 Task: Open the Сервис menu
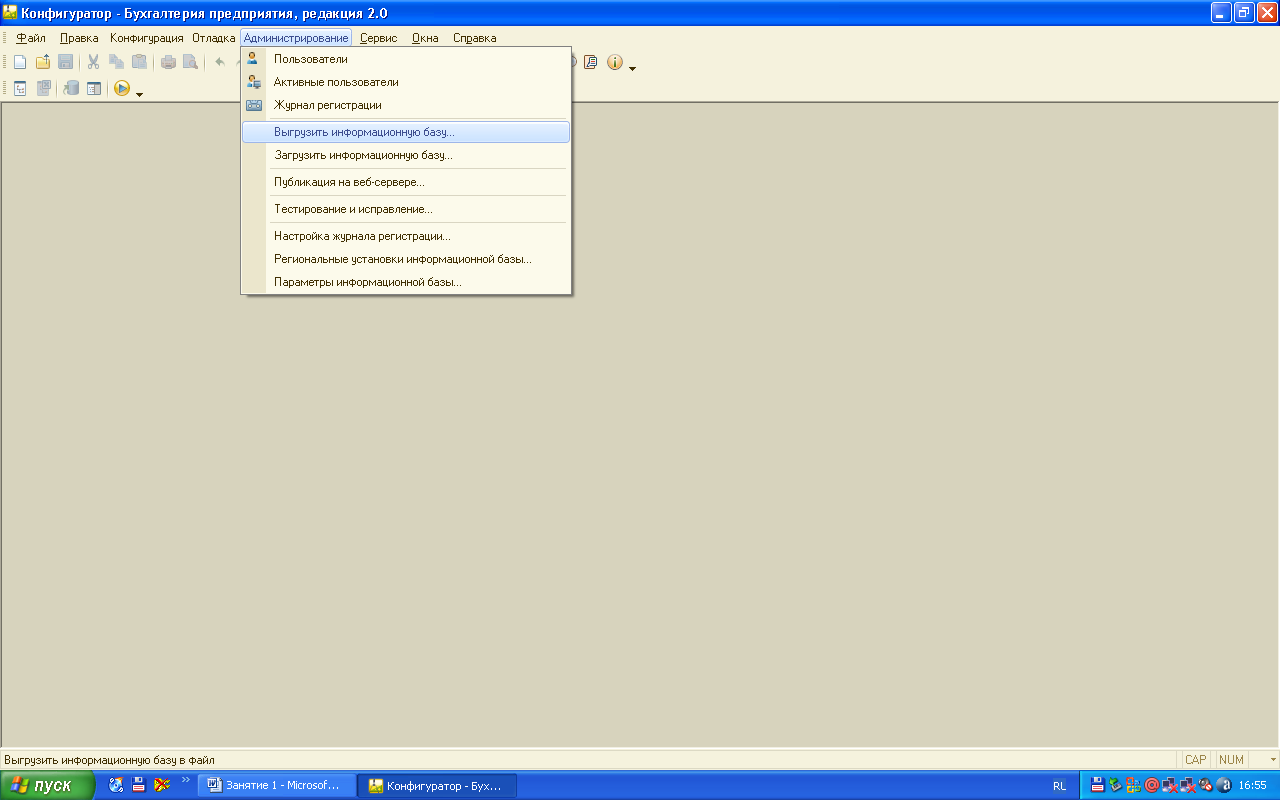coord(378,38)
